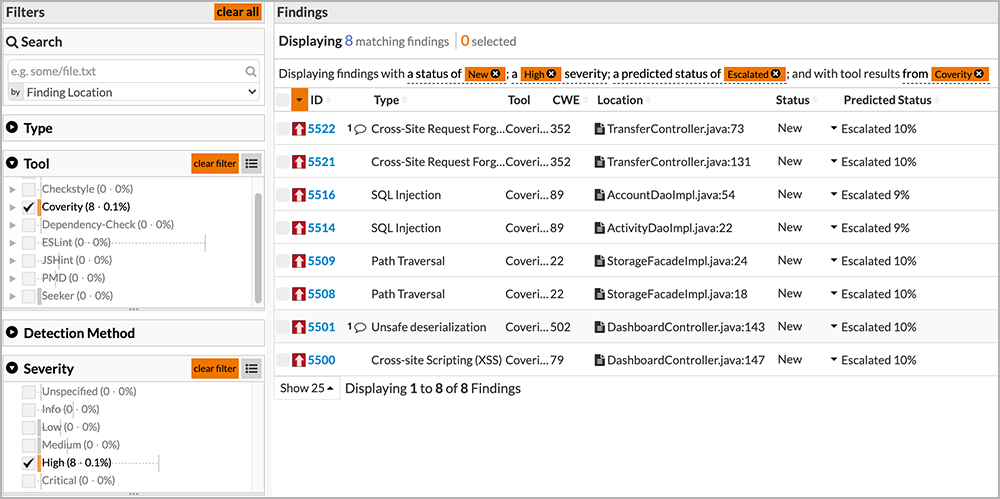Open the orange bulk-select dropdown arrow
Image resolution: width=1000 pixels, height=499 pixels.
[300, 100]
